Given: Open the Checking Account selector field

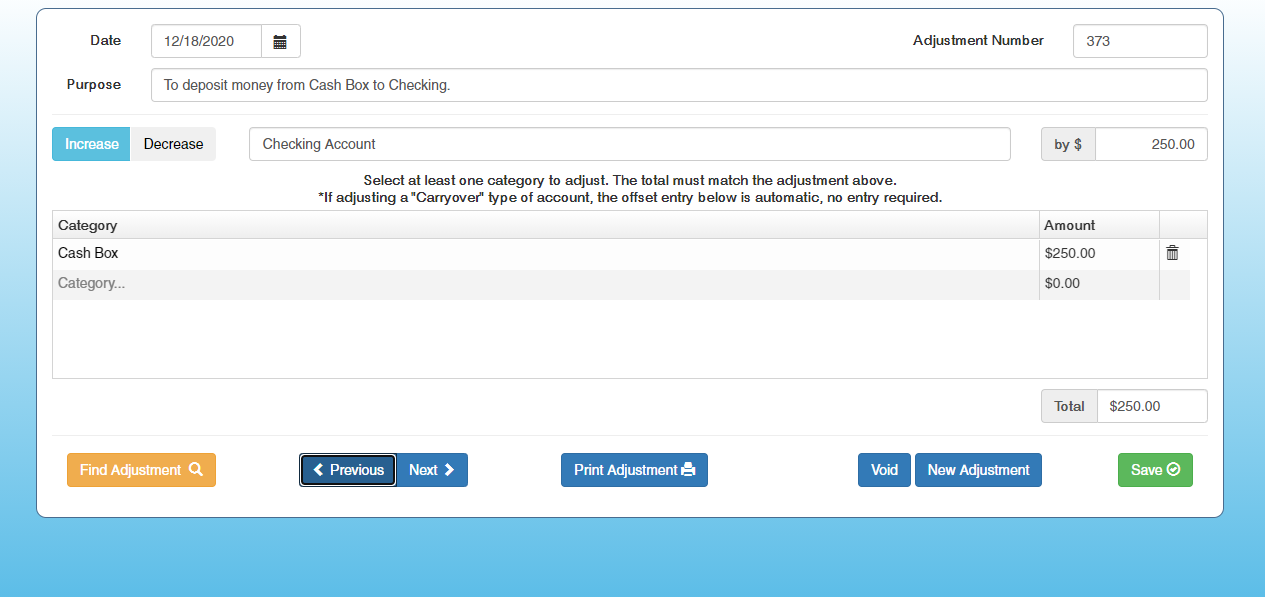Looking at the screenshot, I should tap(629, 144).
